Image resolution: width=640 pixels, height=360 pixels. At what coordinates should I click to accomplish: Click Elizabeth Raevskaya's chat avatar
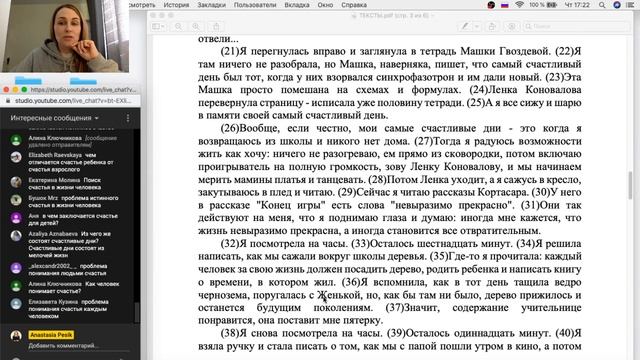16,157
